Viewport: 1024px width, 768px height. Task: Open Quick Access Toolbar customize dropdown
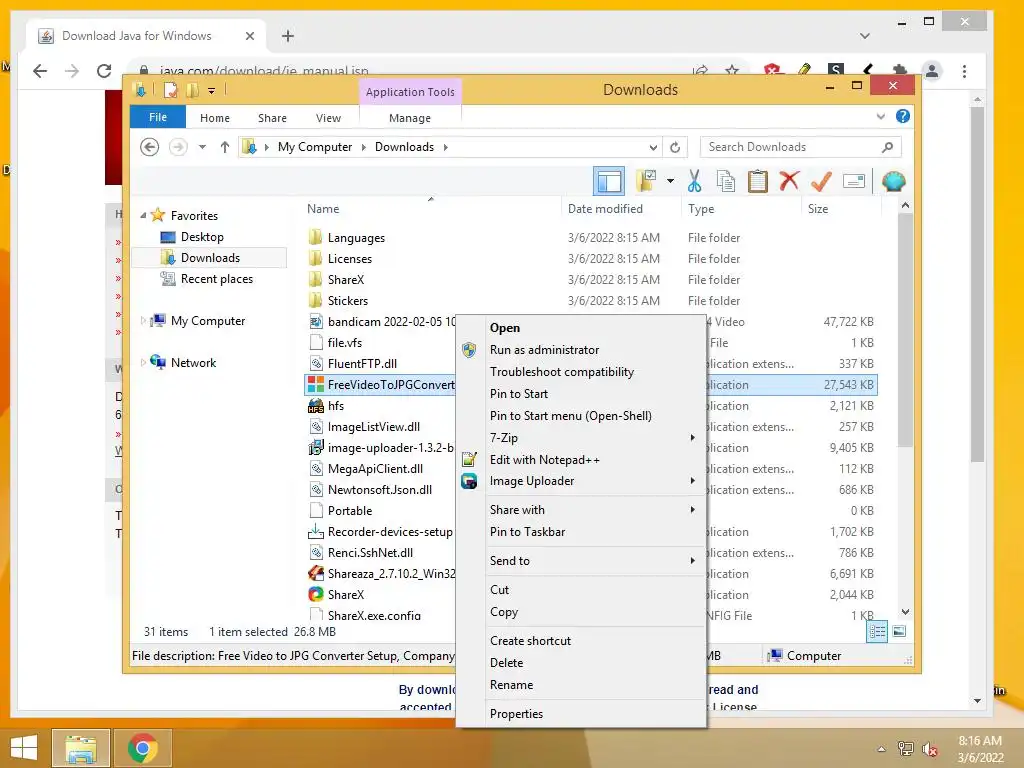click(212, 91)
